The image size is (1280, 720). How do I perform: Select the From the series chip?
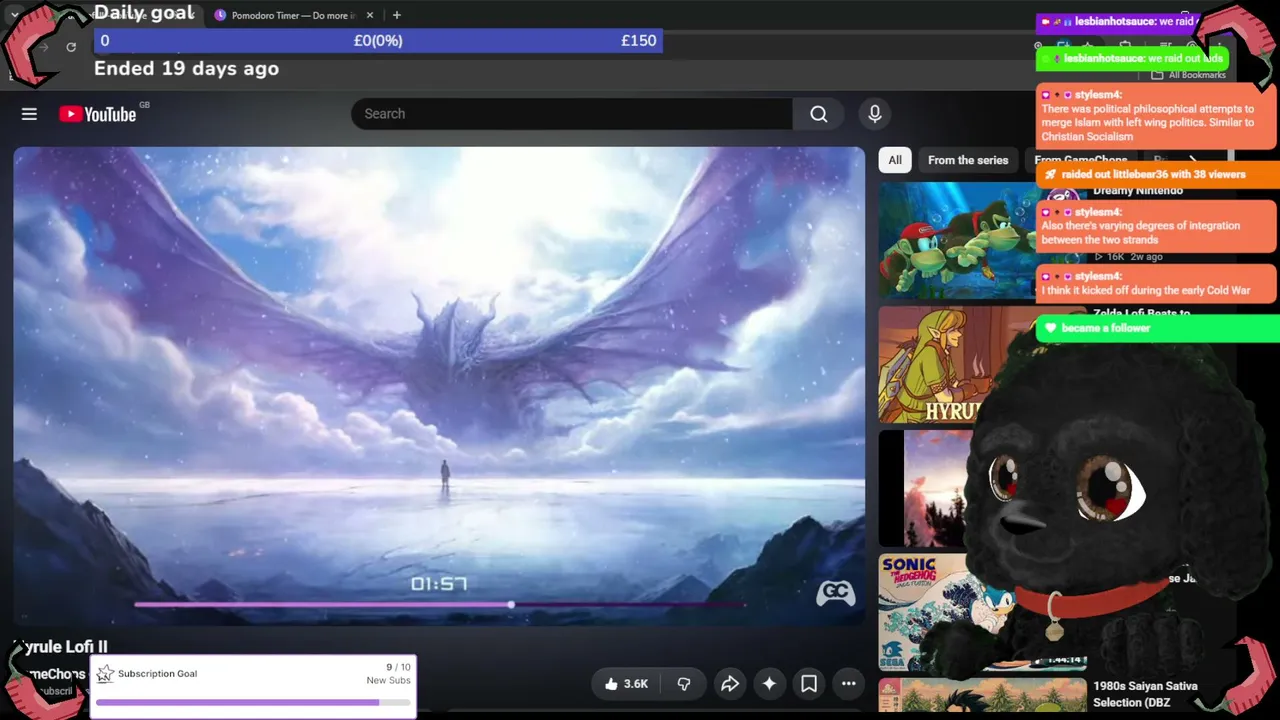pyautogui.click(x=968, y=160)
